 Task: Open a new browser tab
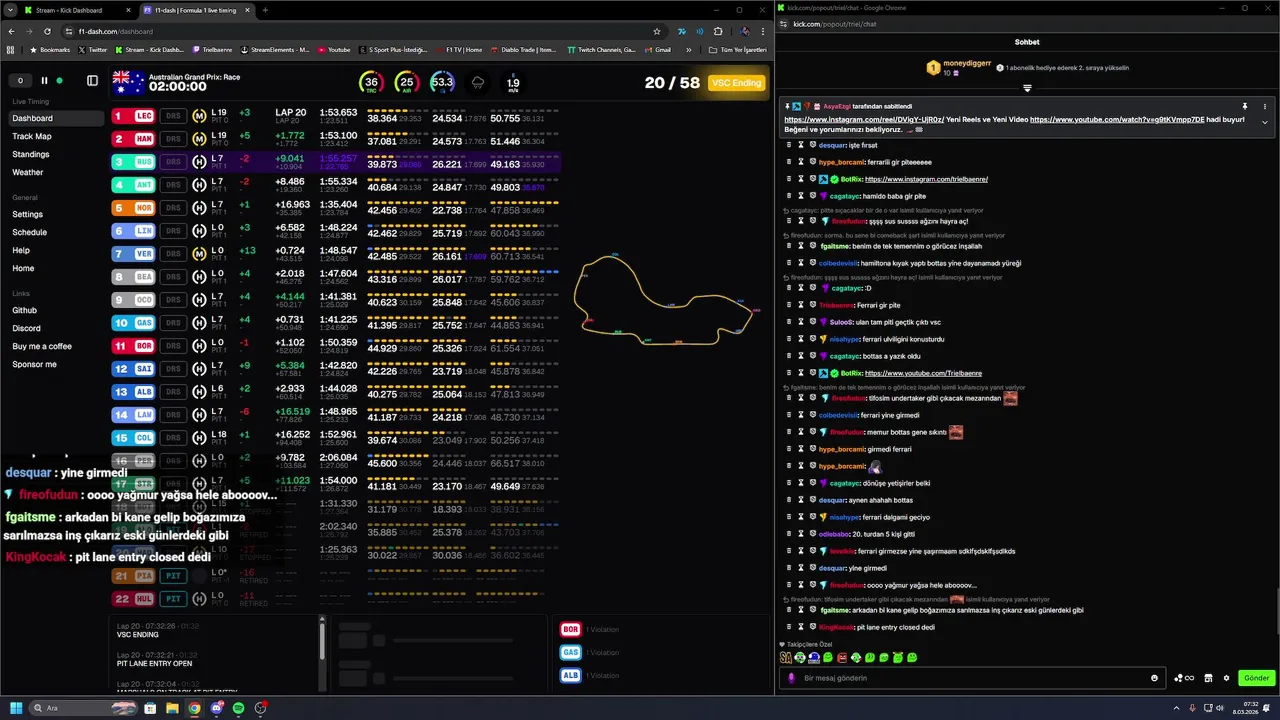[265, 10]
